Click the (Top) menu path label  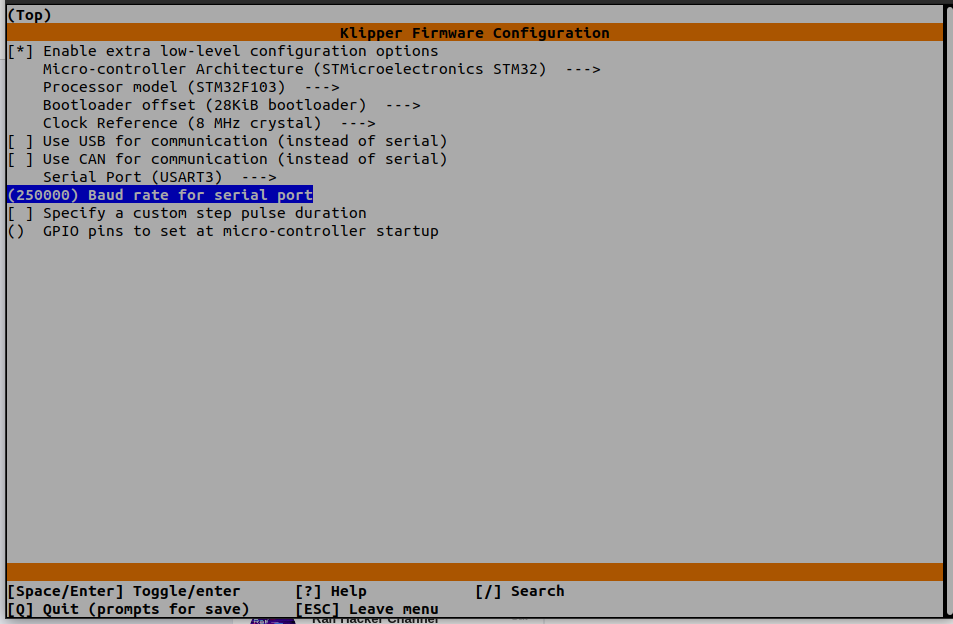pos(29,15)
